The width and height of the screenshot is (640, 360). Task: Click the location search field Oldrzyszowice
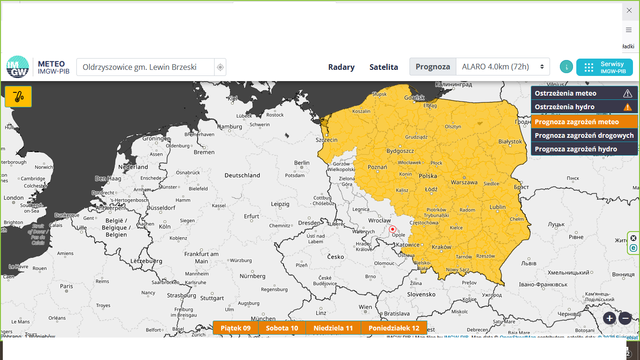(x=145, y=67)
